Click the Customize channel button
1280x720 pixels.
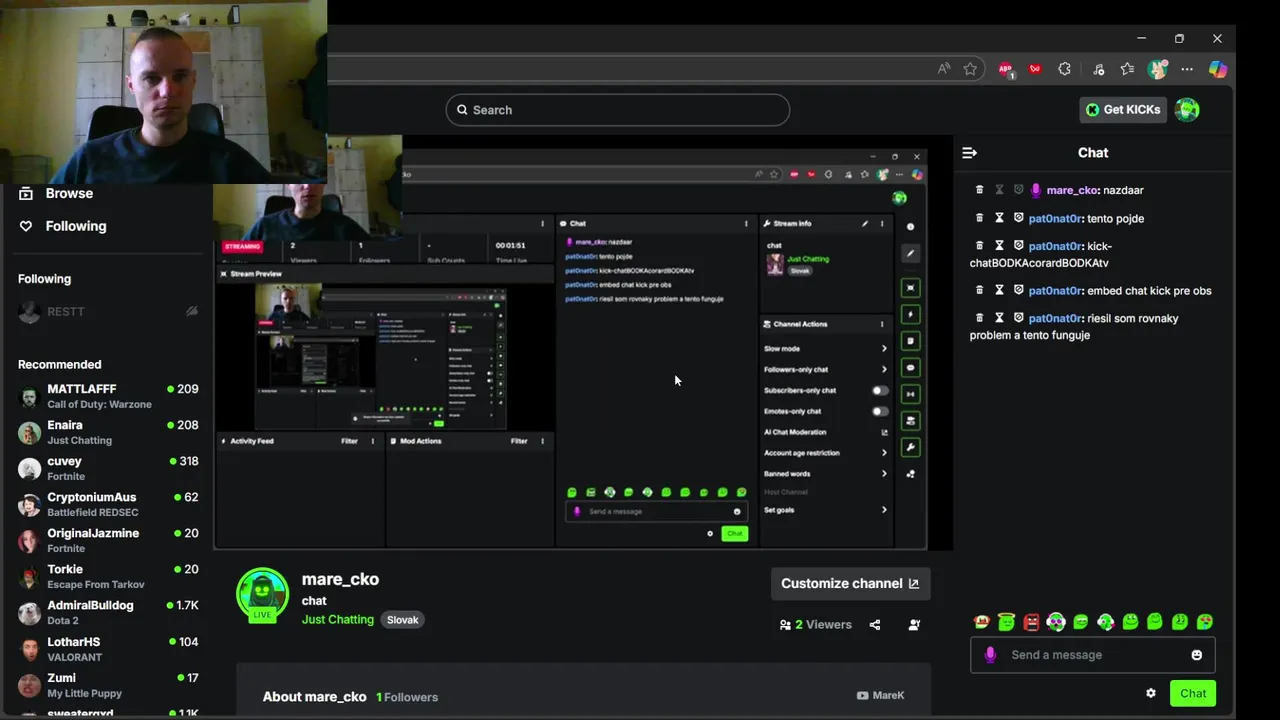pos(850,584)
